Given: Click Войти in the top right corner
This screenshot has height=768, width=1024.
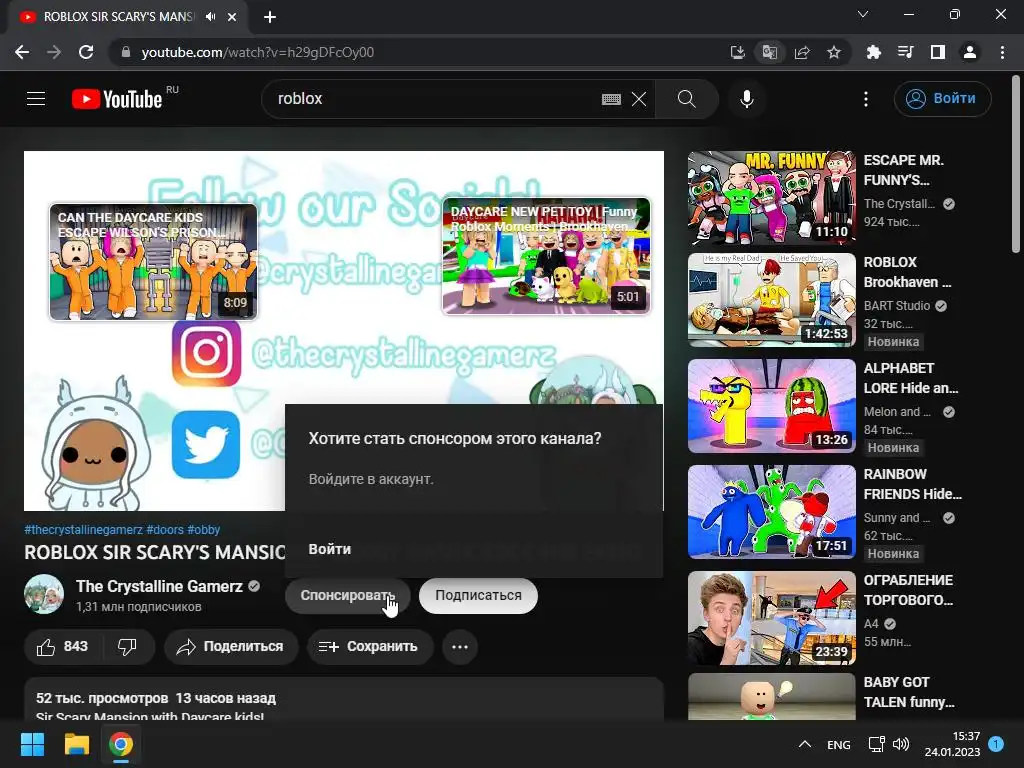Looking at the screenshot, I should (x=942, y=99).
